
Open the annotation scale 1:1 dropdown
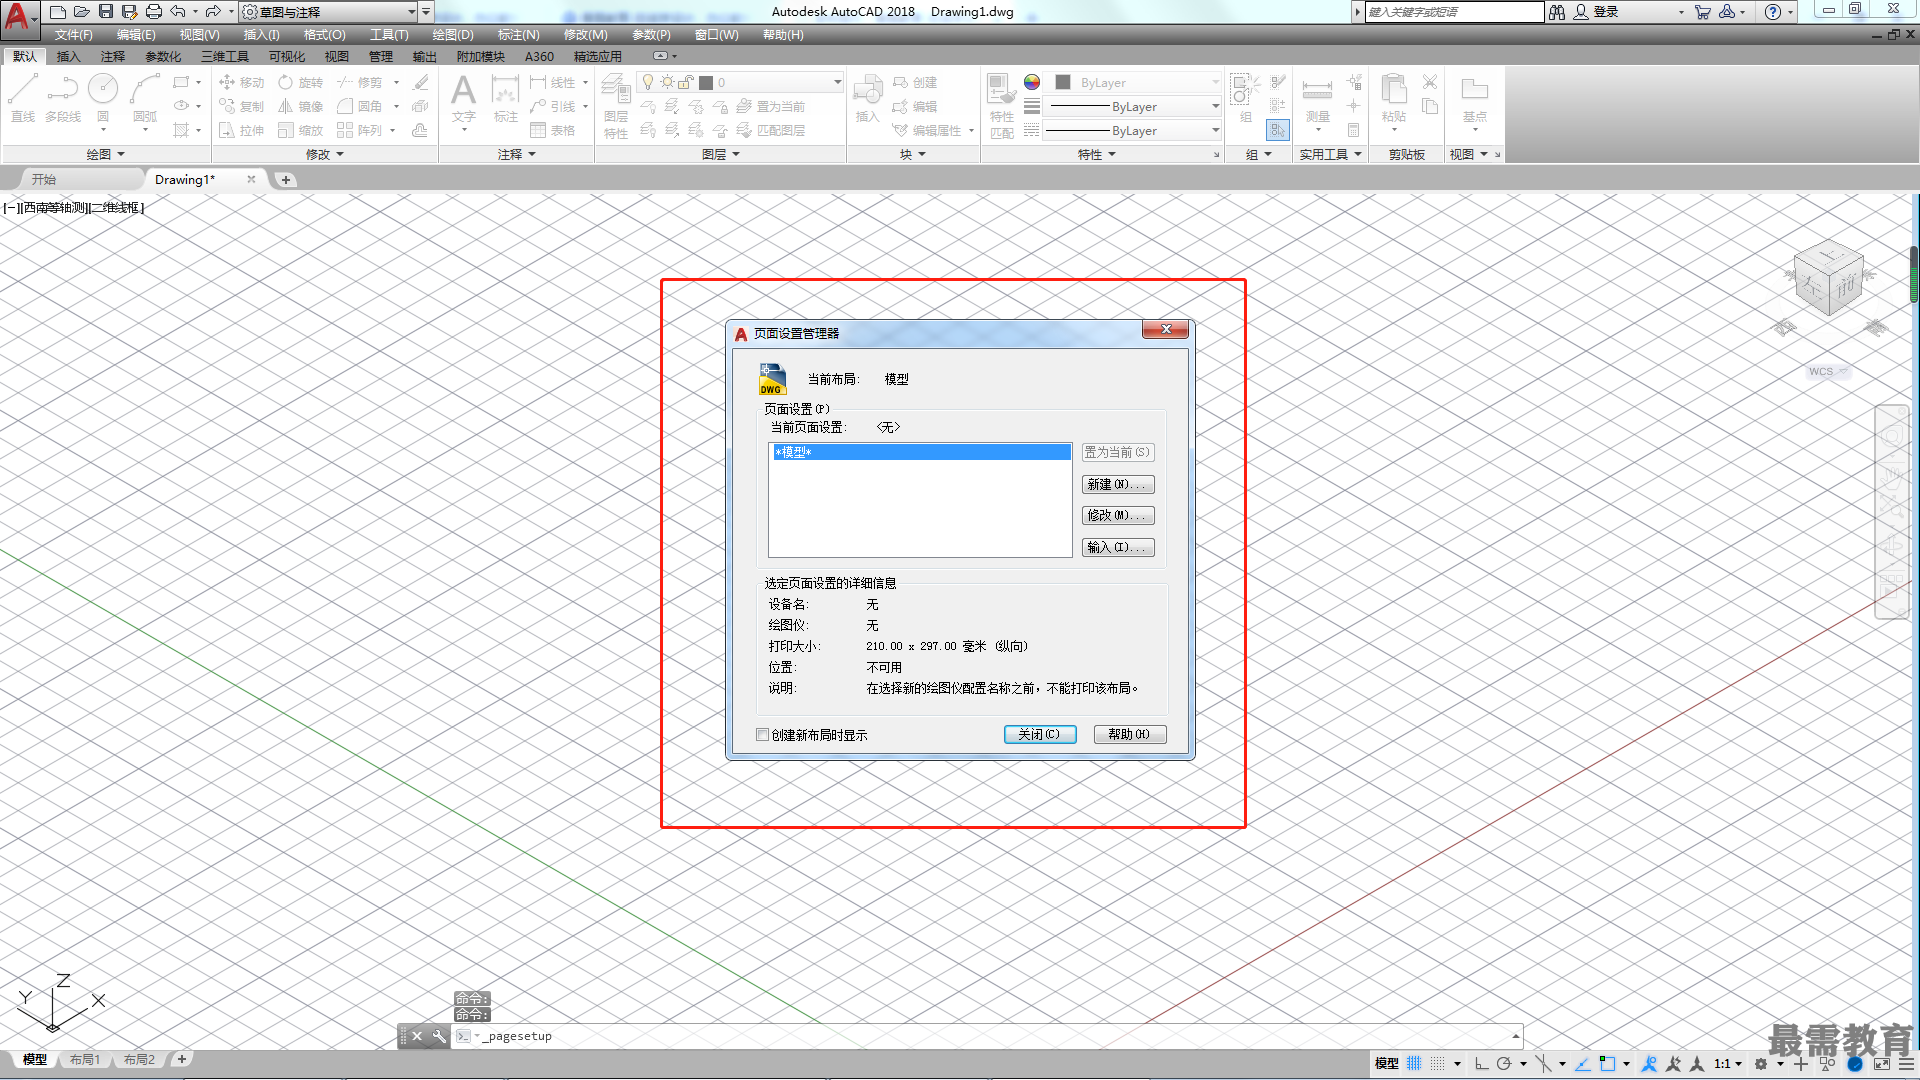tap(1727, 1064)
